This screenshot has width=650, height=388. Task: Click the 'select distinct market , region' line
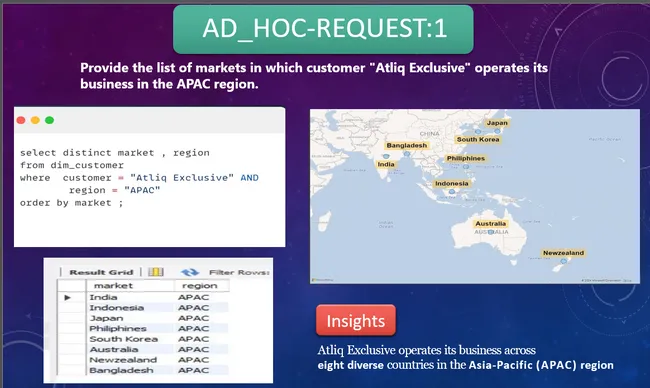point(115,153)
